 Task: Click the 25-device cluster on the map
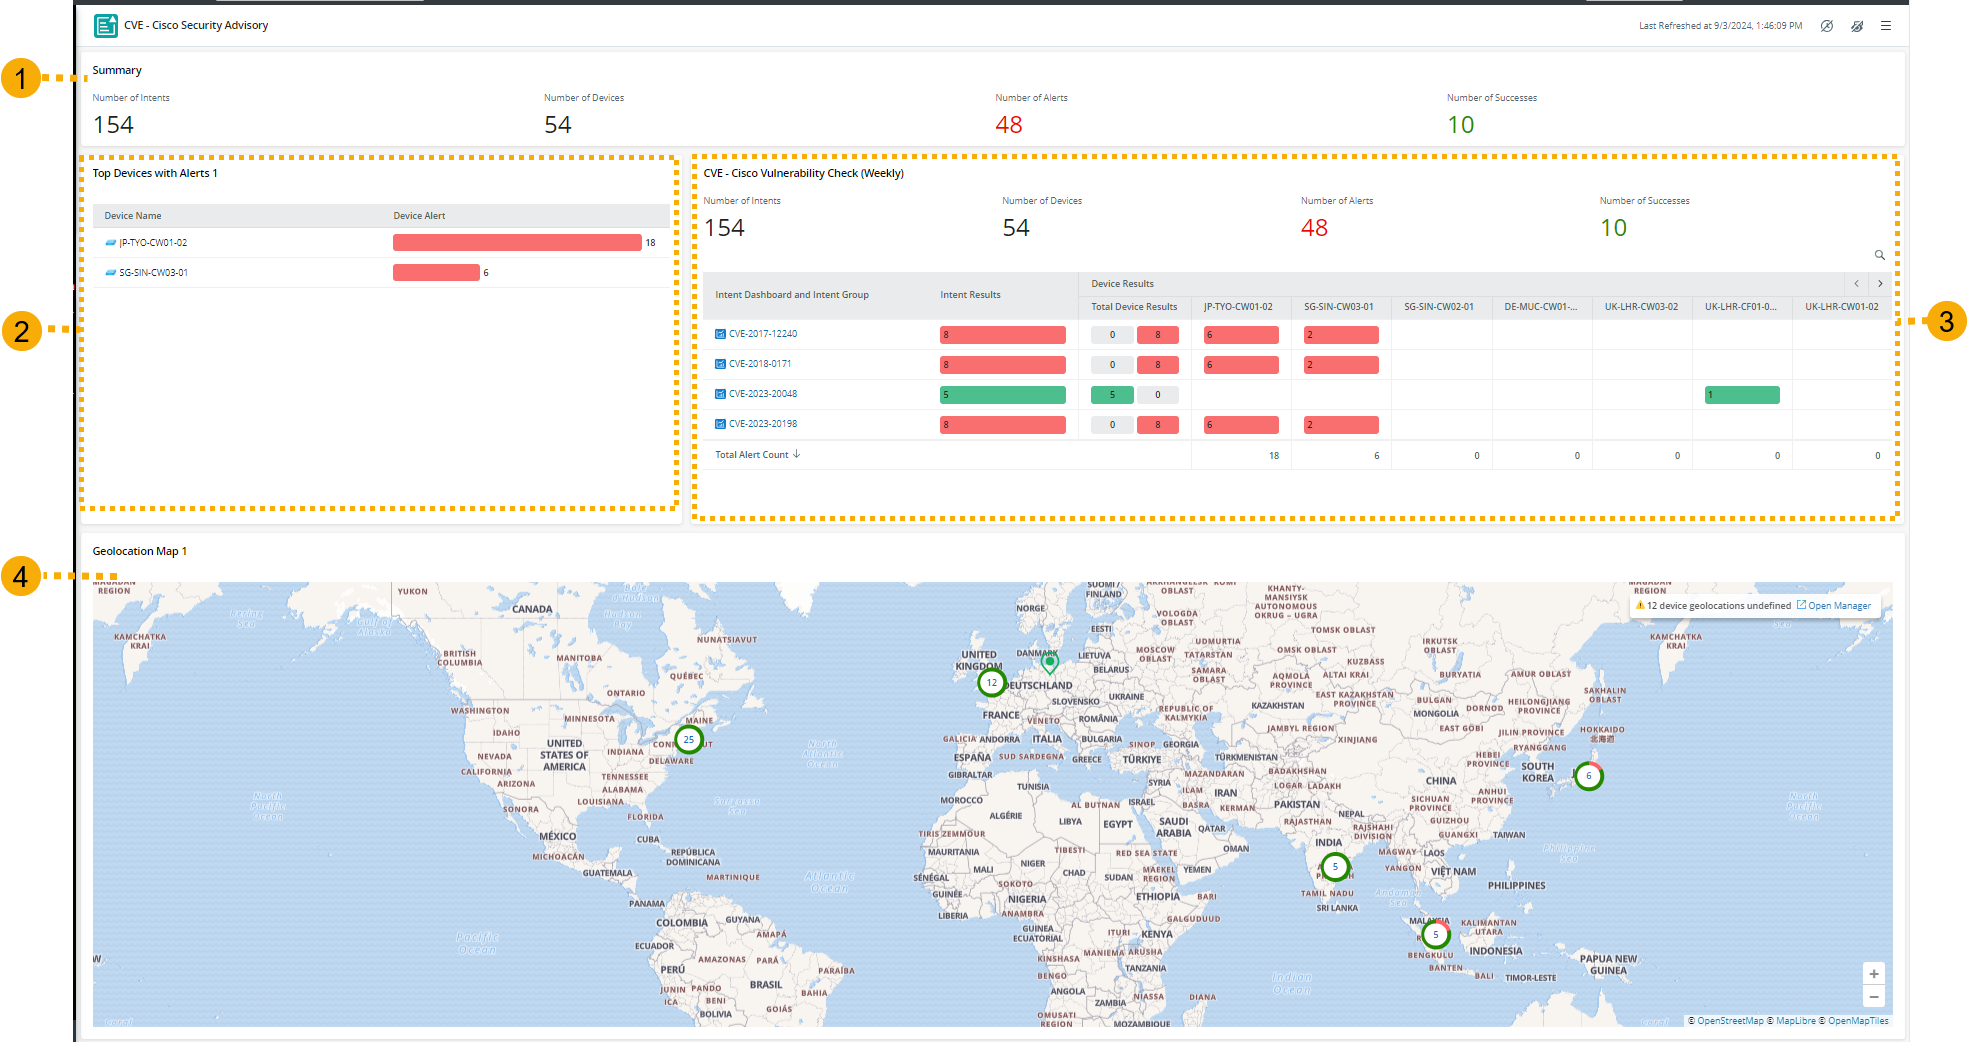pyautogui.click(x=688, y=740)
